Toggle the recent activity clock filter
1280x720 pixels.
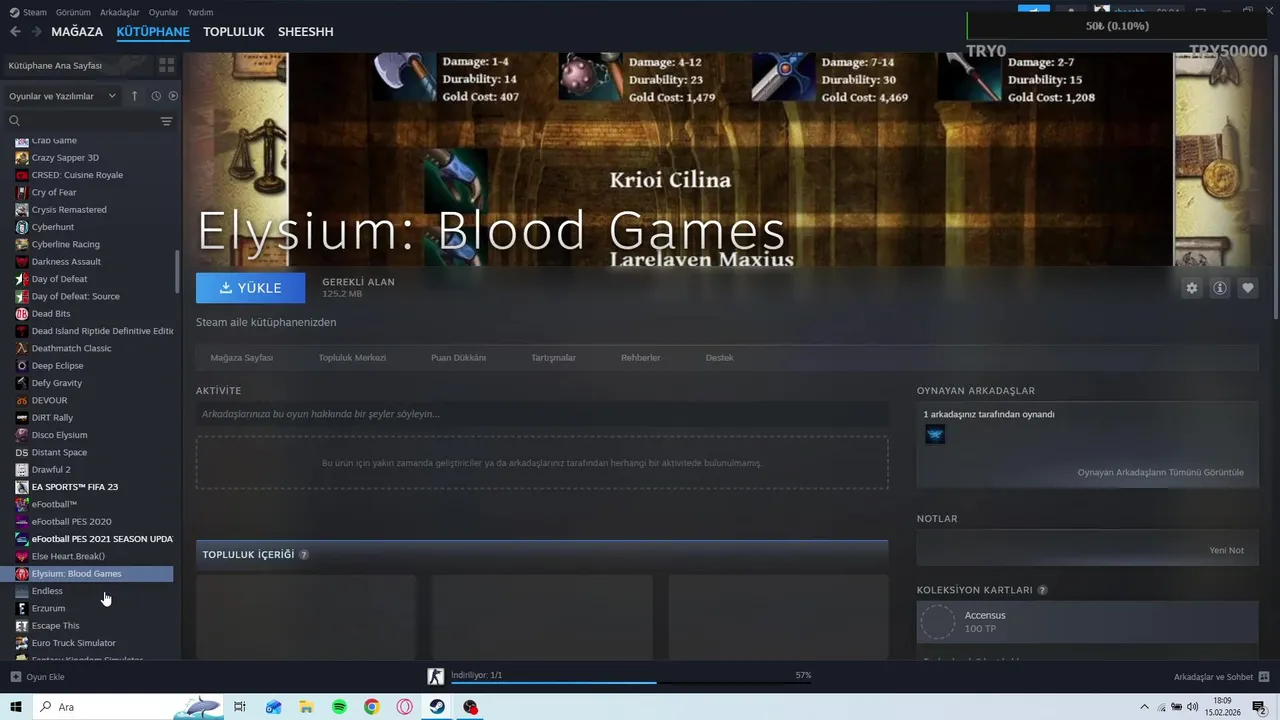pos(156,96)
